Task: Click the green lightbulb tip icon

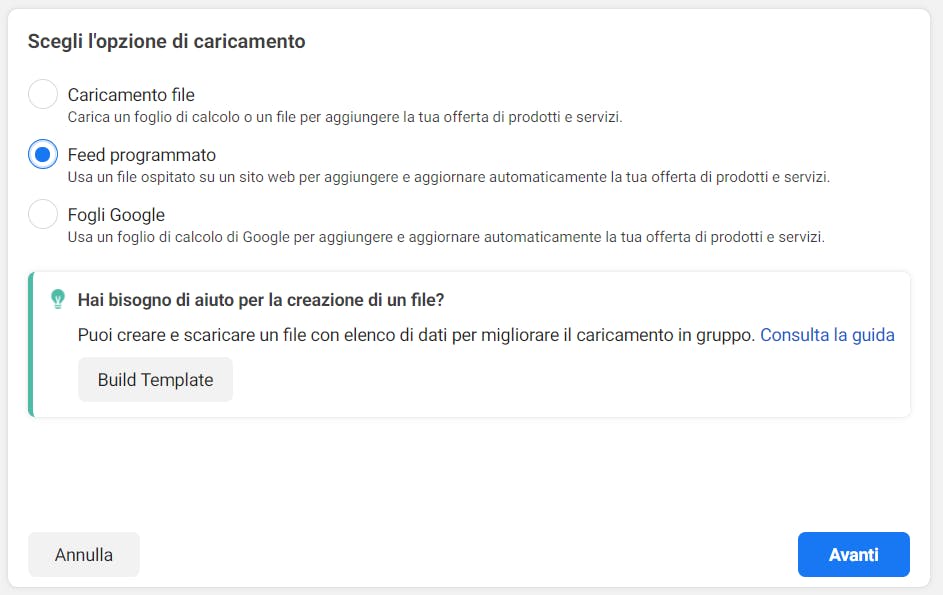Action: [58, 299]
